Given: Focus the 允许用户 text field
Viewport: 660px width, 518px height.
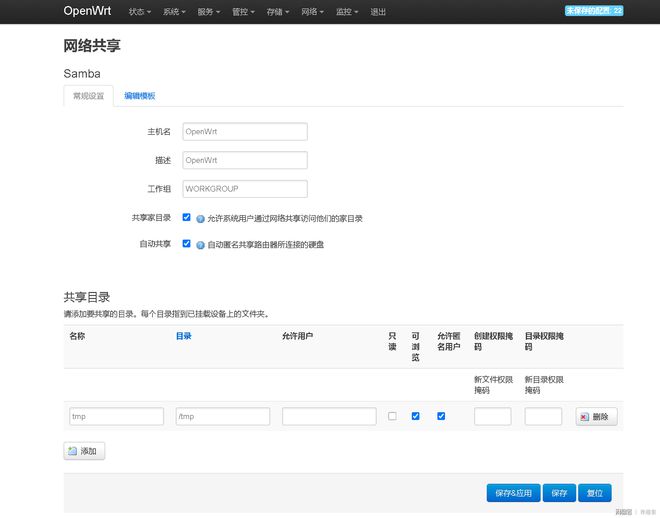Looking at the screenshot, I should tap(329, 416).
